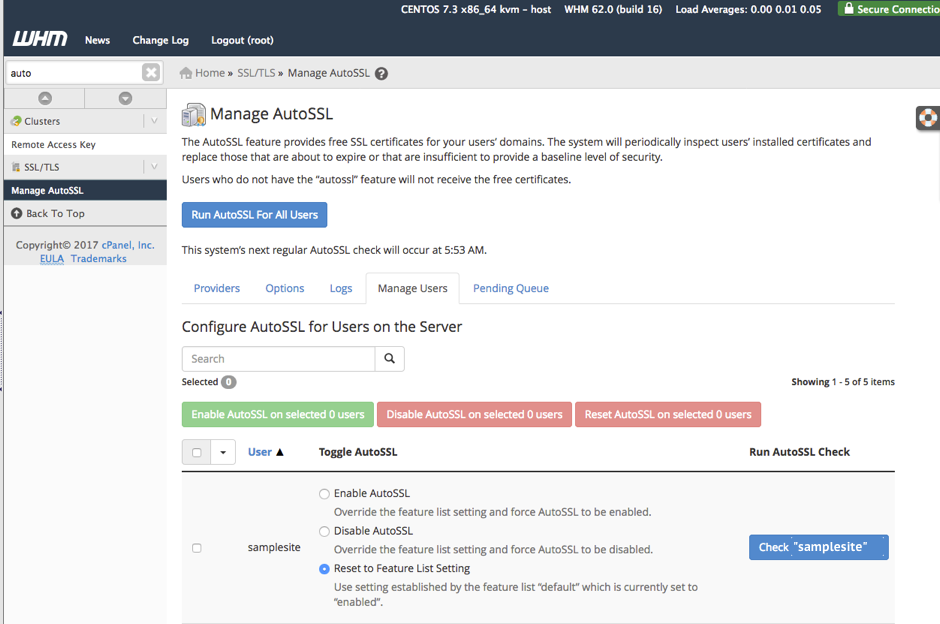
Task: Click Run AutoSSL For All Users
Action: coord(254,214)
